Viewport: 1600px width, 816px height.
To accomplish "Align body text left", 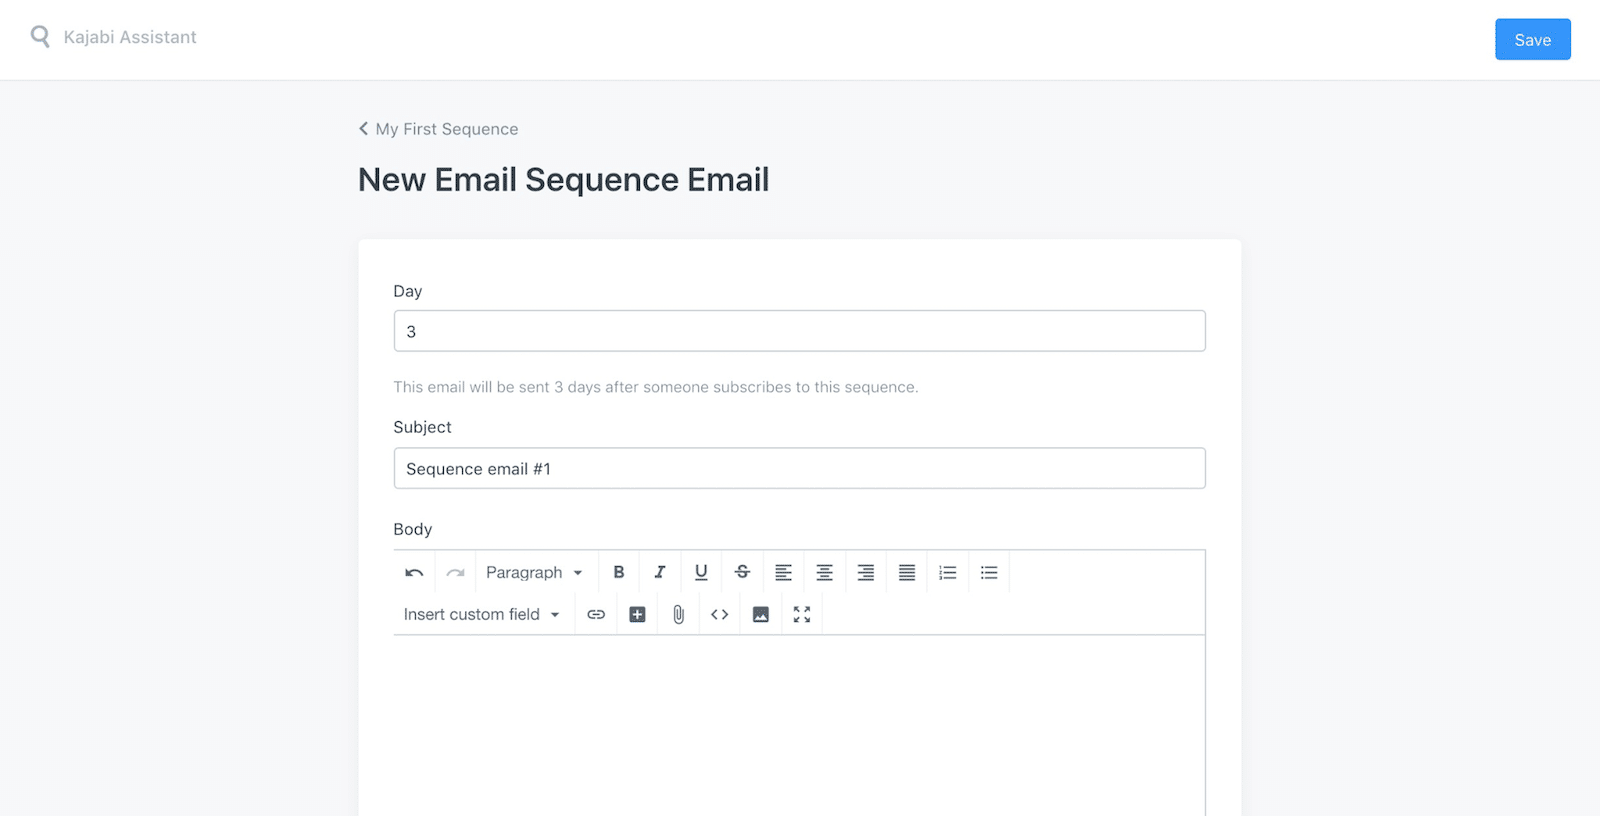I will coord(783,572).
